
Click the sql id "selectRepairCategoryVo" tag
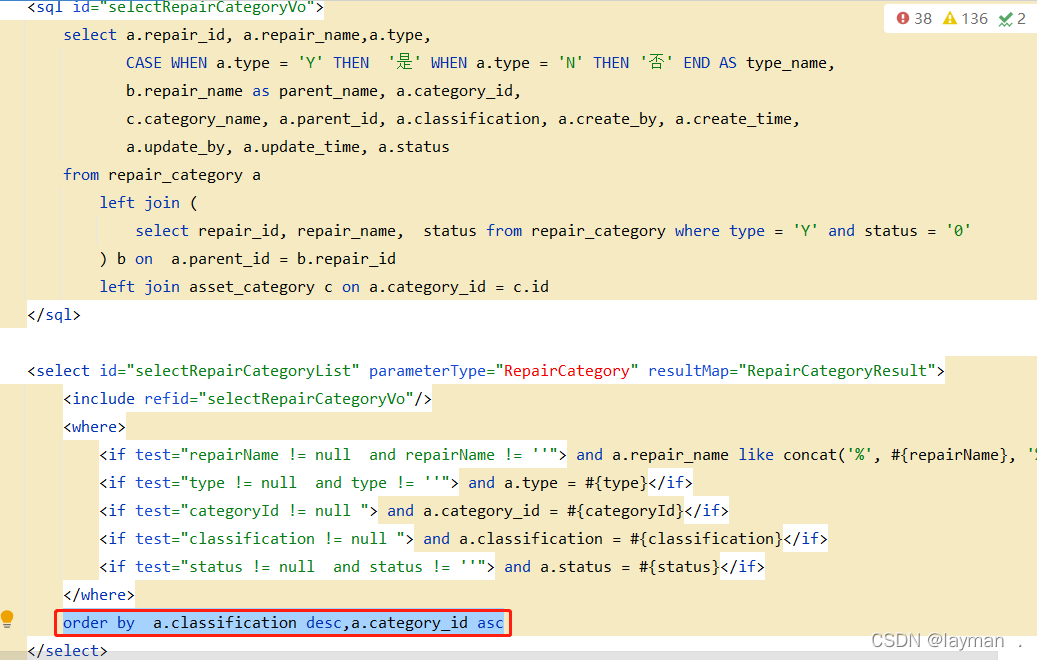point(175,8)
